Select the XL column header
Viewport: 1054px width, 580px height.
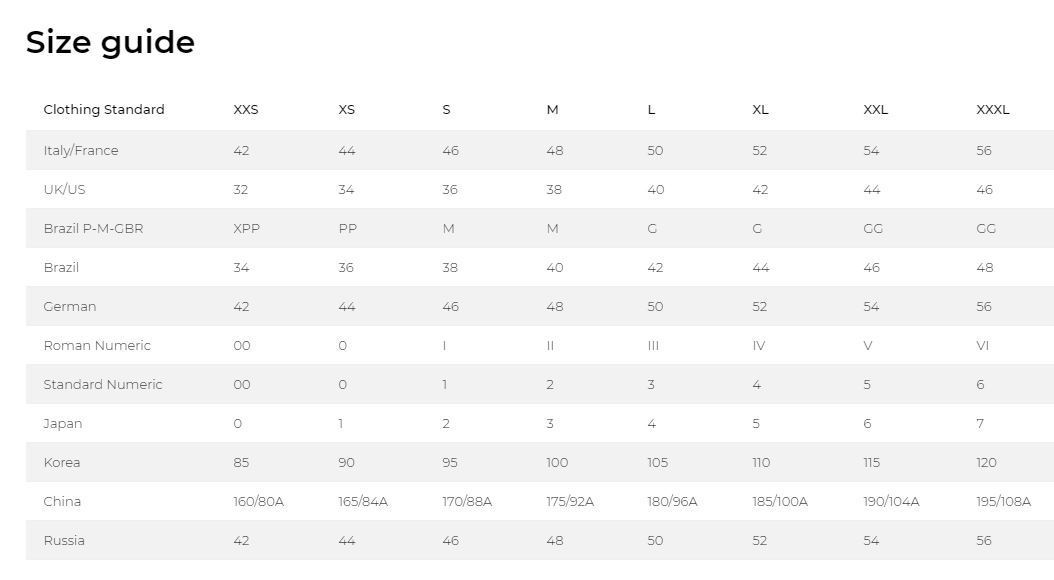[x=760, y=110]
